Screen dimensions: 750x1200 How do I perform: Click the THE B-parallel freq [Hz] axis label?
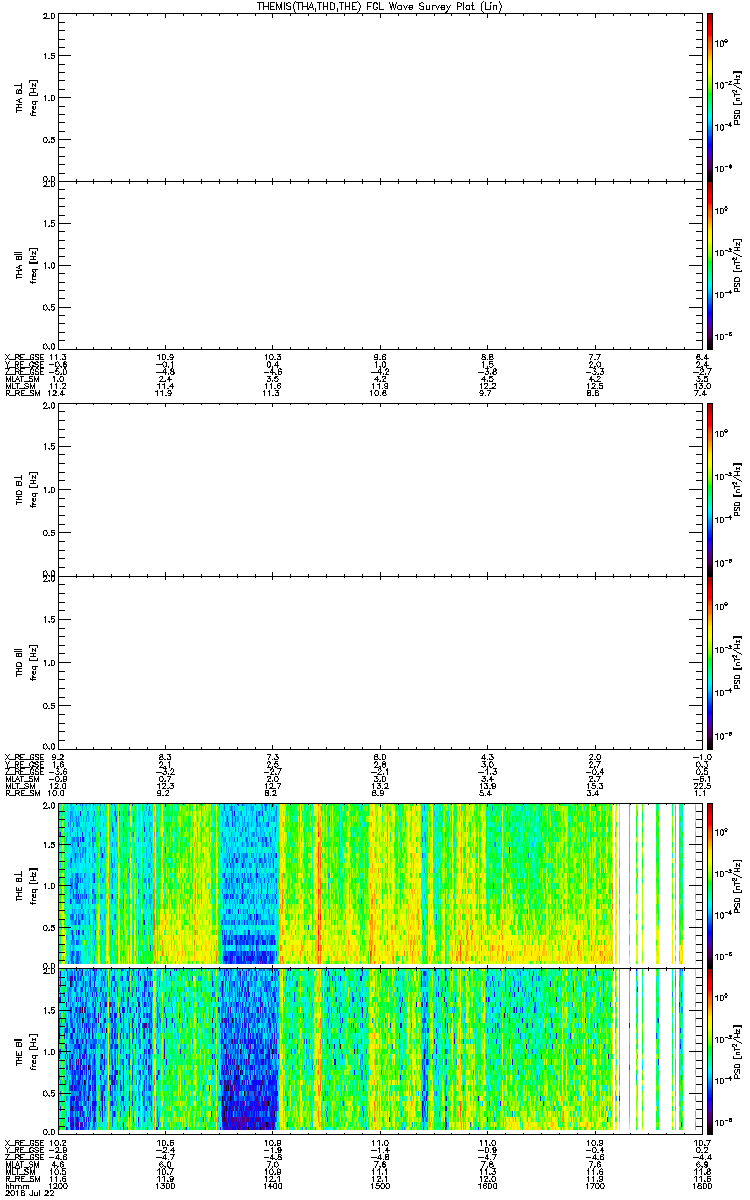point(36,1049)
